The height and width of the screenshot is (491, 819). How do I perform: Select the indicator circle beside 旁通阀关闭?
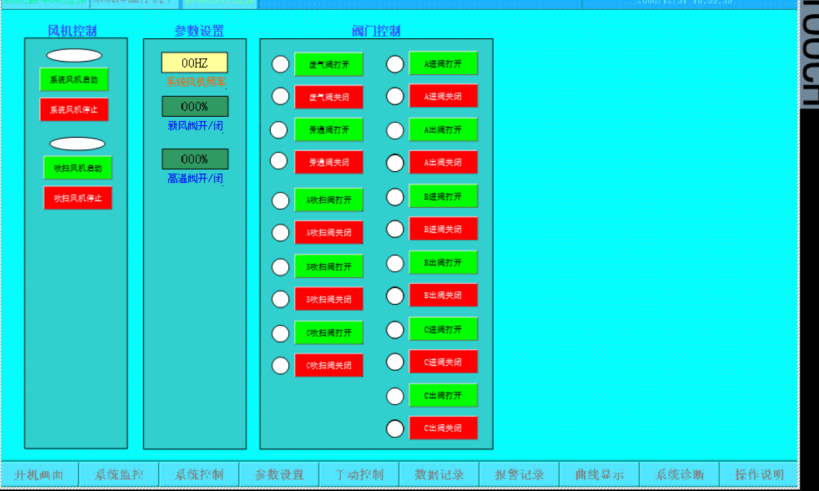[281, 161]
